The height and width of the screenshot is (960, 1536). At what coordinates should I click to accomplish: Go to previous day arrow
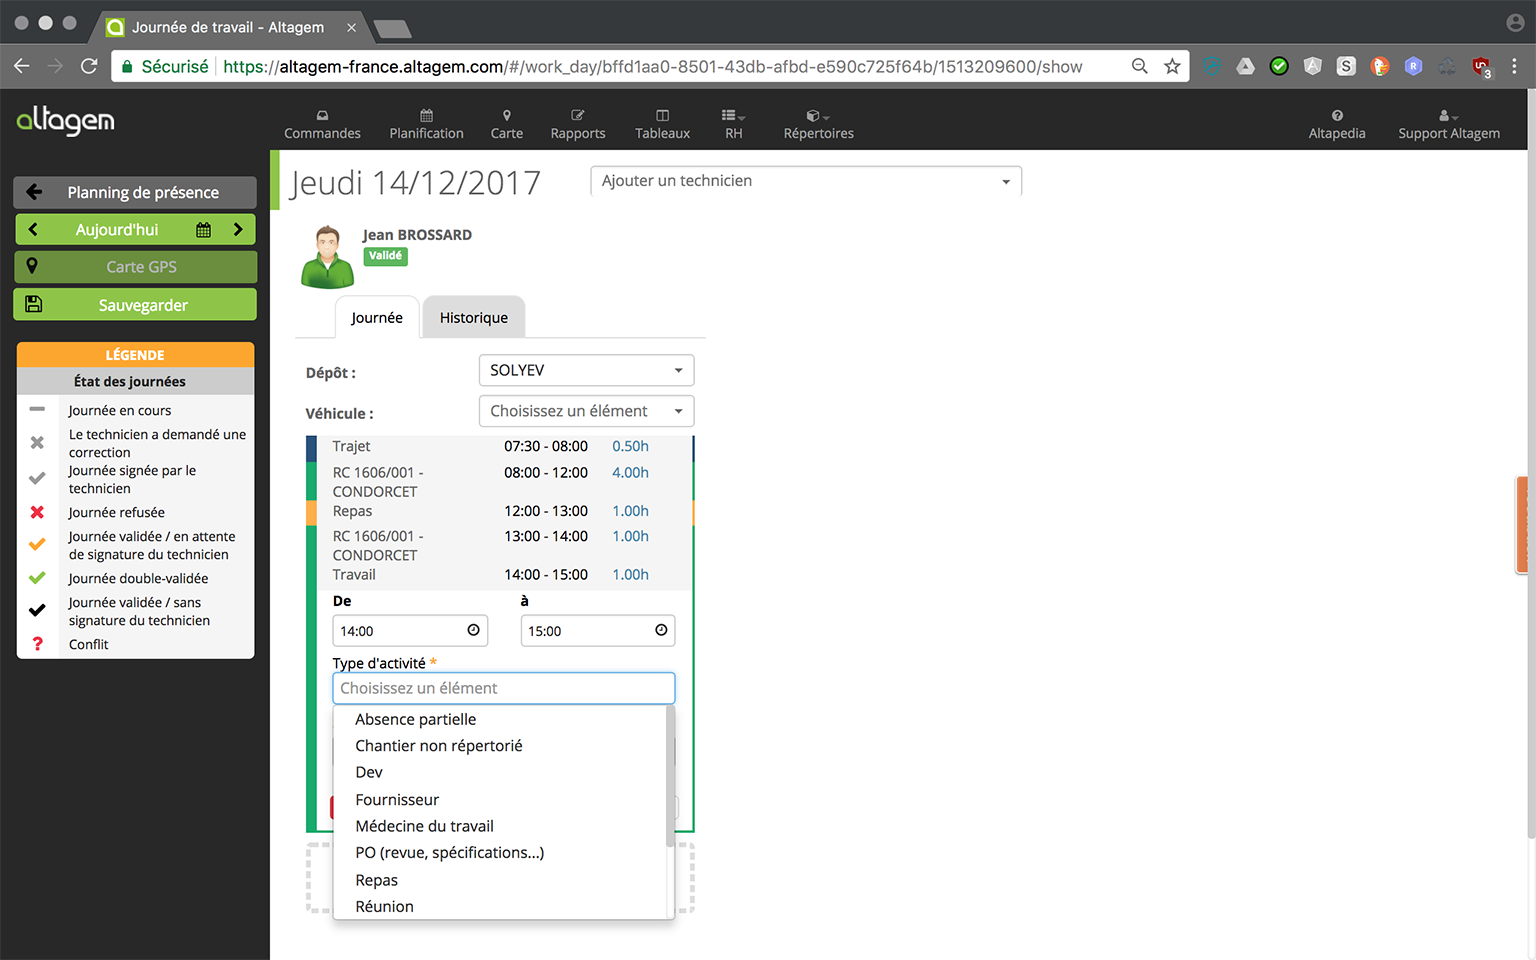33,229
